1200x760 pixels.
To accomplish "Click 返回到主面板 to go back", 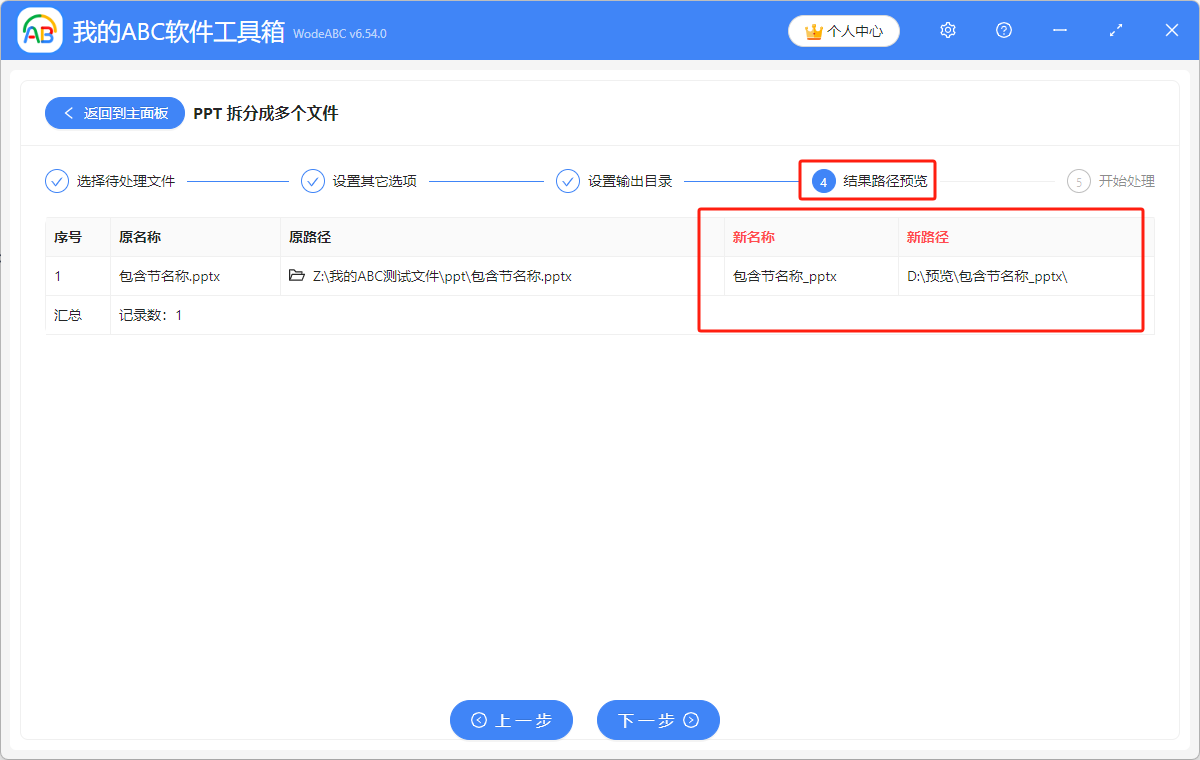I will [x=115, y=113].
